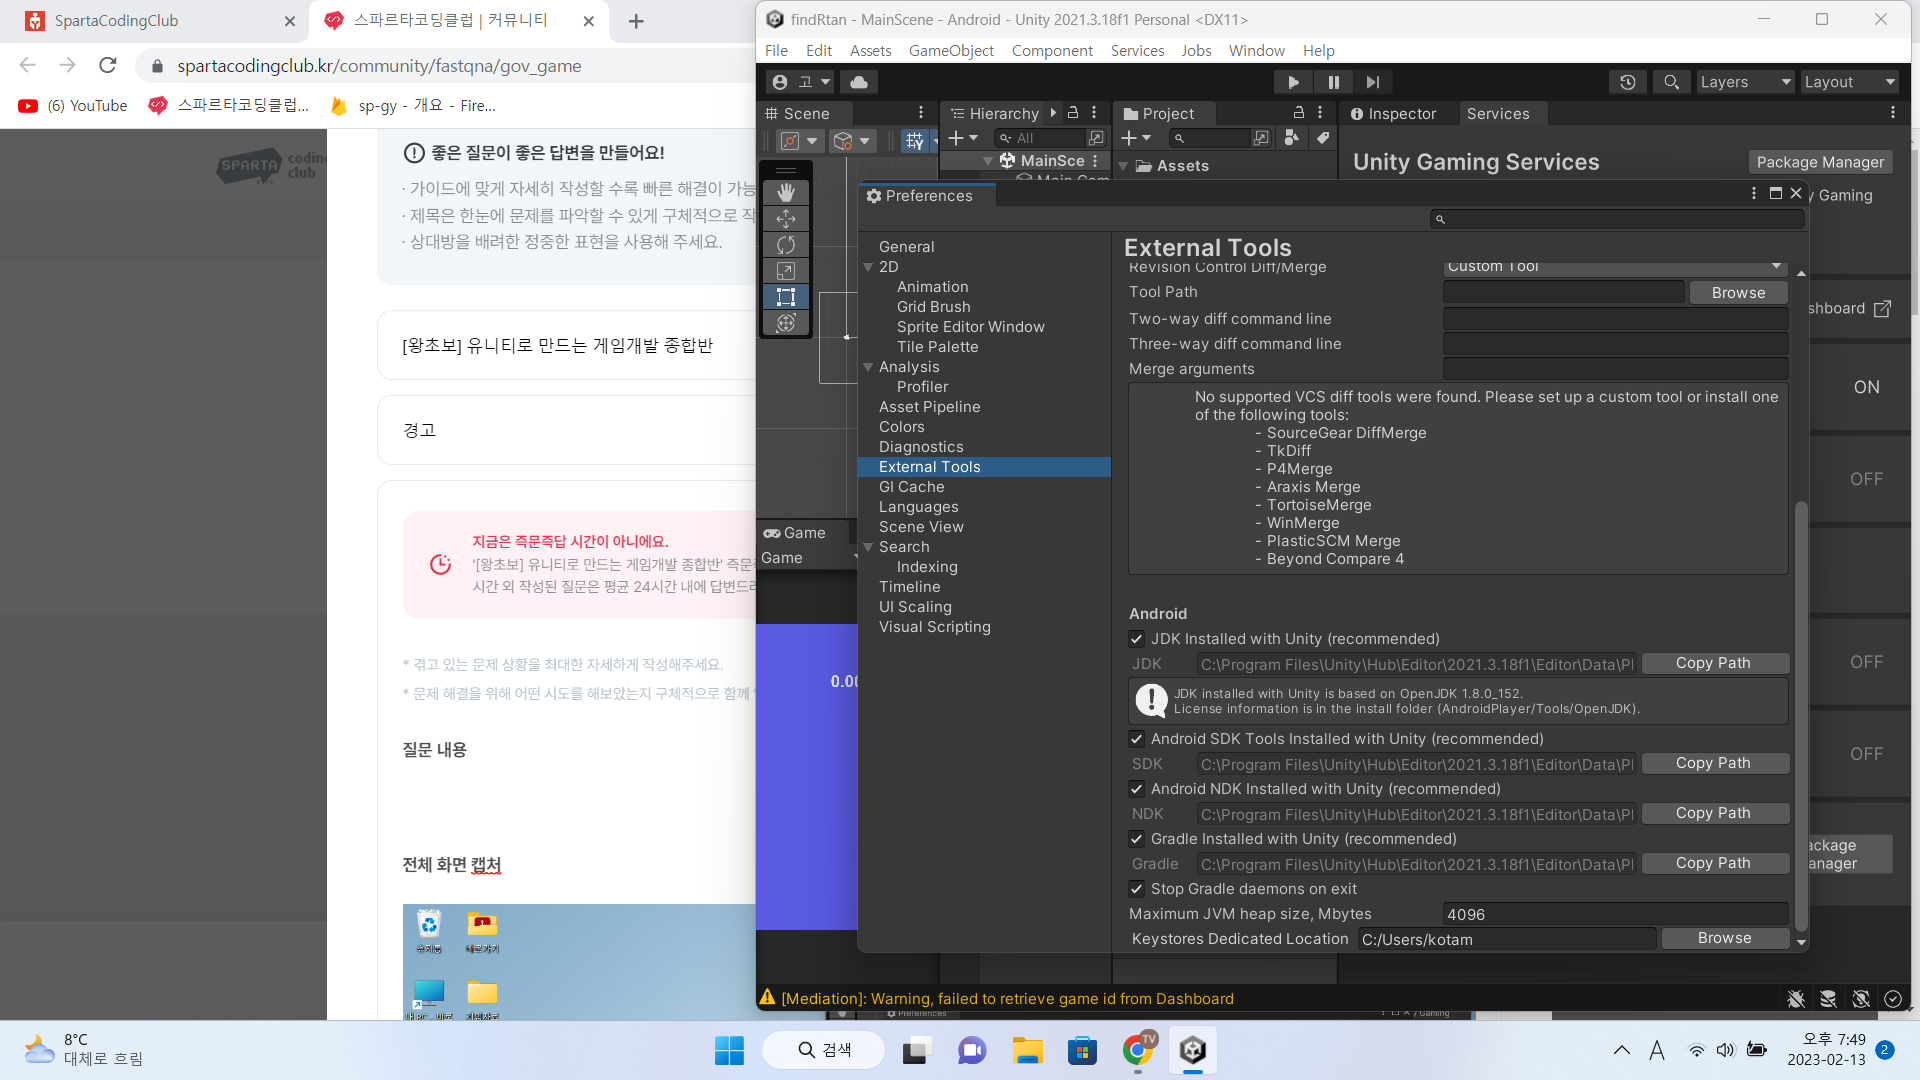Toggle Gradle Installed with Unity checkbox
The height and width of the screenshot is (1080, 1920).
(1137, 839)
